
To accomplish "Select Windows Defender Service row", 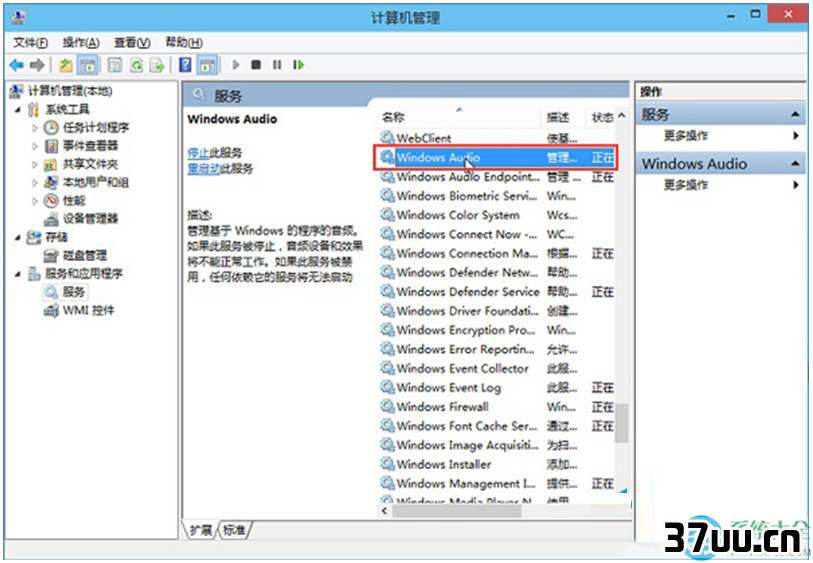I will [x=497, y=292].
